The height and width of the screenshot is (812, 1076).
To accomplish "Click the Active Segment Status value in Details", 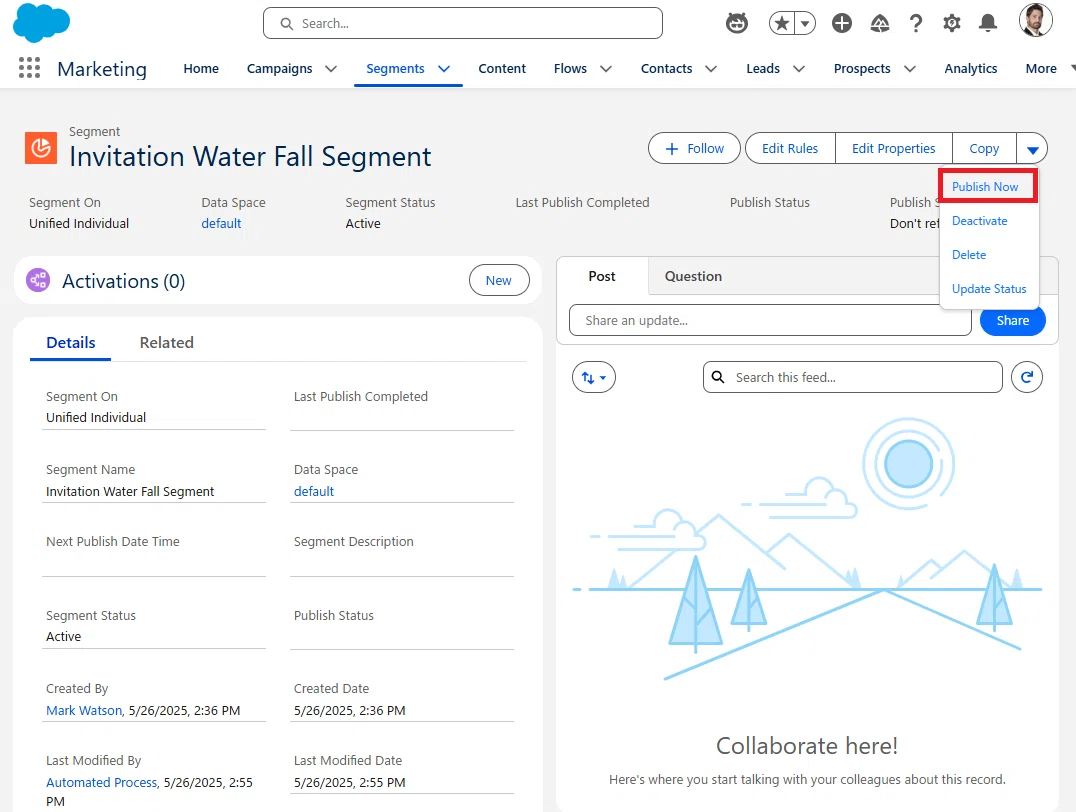I will point(63,636).
